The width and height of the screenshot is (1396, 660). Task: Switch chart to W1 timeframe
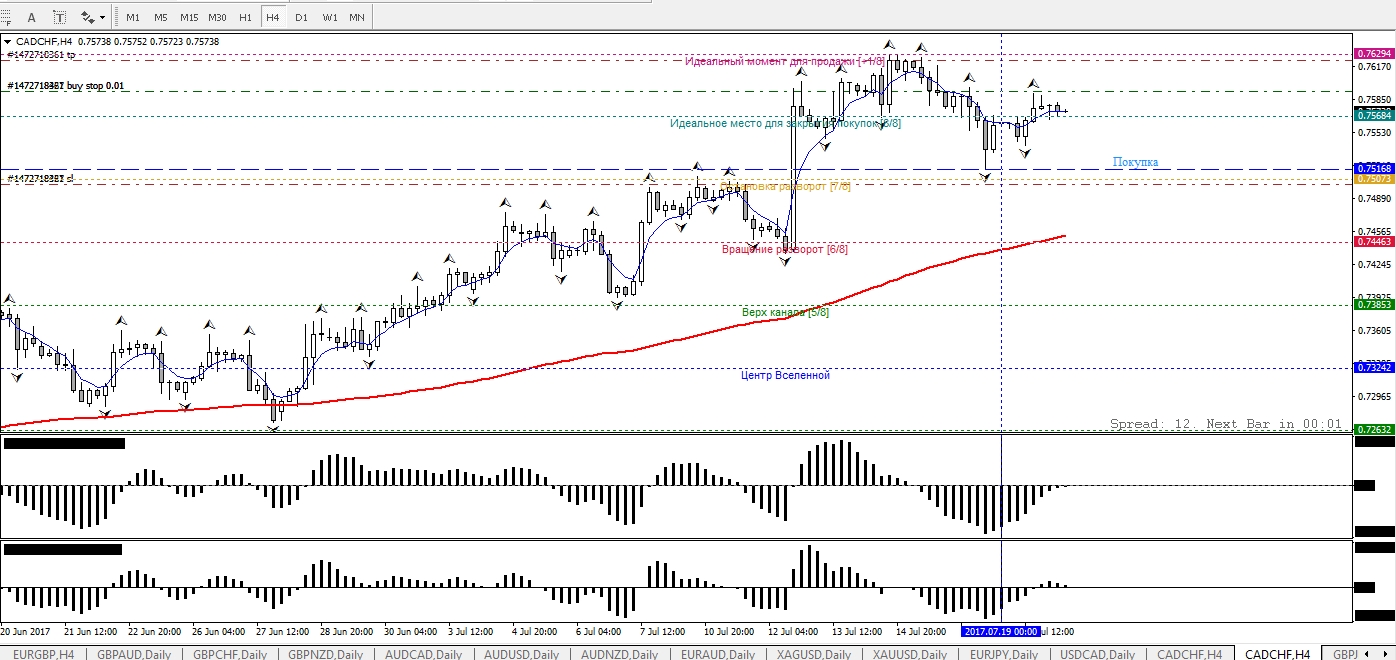coord(330,17)
